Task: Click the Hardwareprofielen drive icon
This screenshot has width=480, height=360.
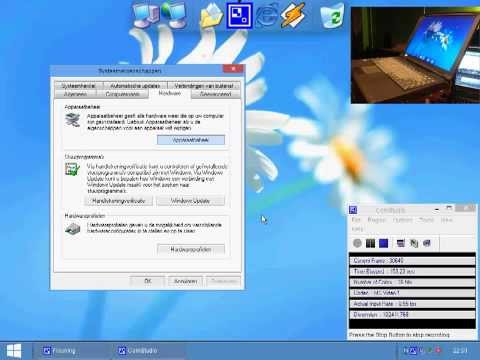Action: [73, 229]
